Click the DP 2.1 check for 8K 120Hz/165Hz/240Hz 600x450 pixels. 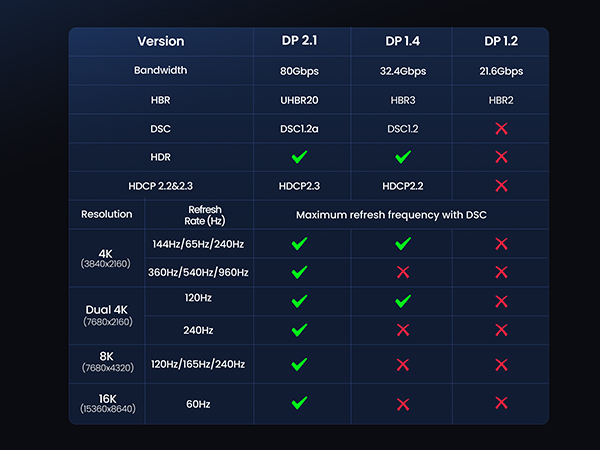[299, 364]
